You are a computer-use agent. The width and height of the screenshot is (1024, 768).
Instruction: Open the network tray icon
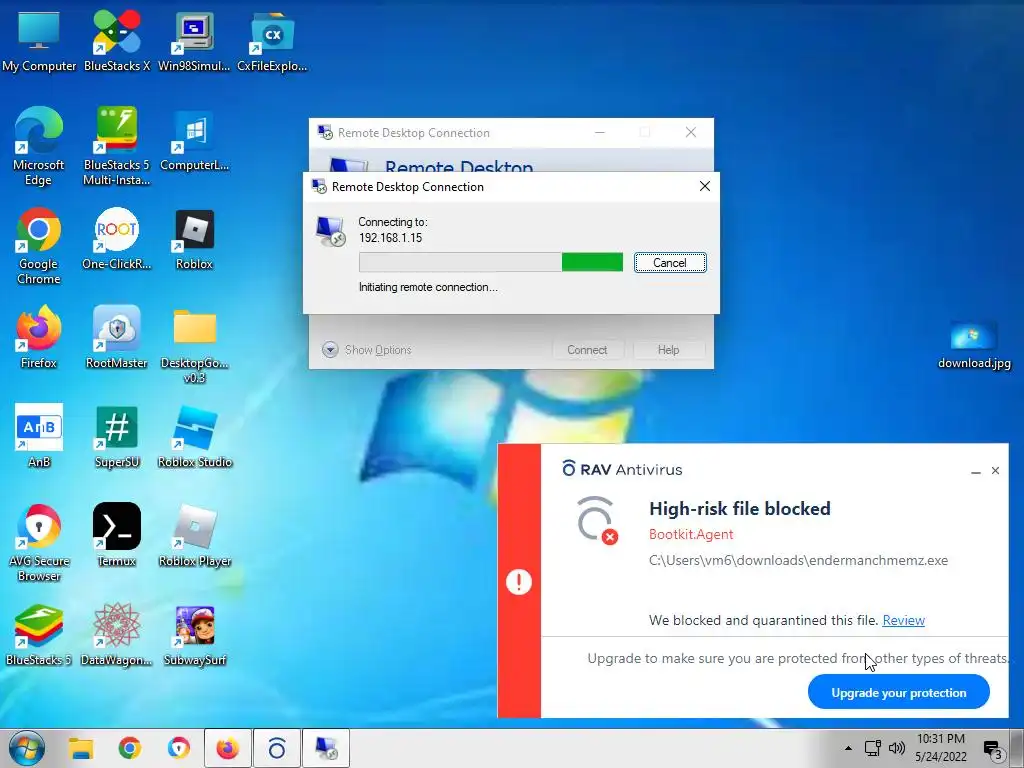point(872,748)
